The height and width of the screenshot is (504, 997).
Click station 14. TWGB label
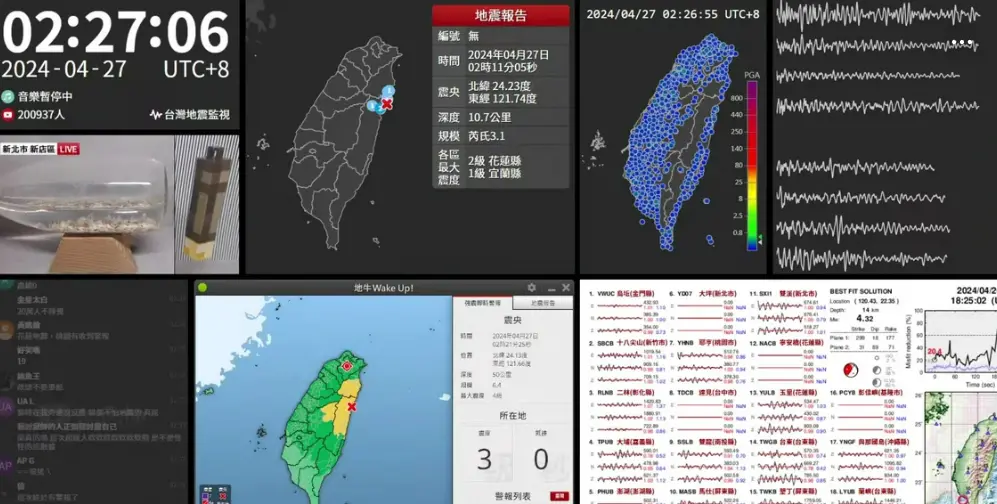click(784, 442)
